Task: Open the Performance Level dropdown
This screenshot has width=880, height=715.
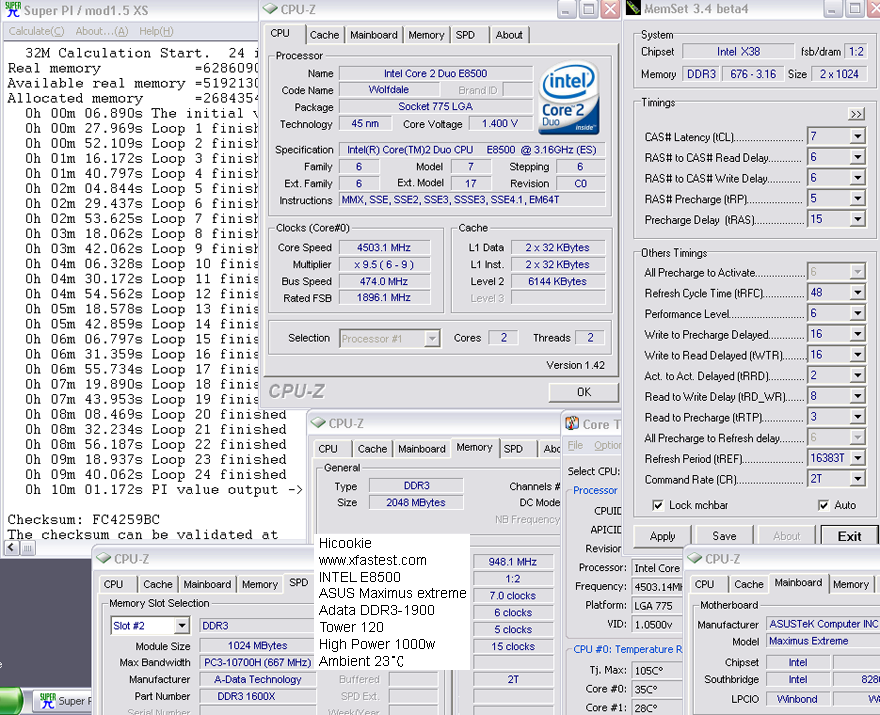Action: pos(858,313)
